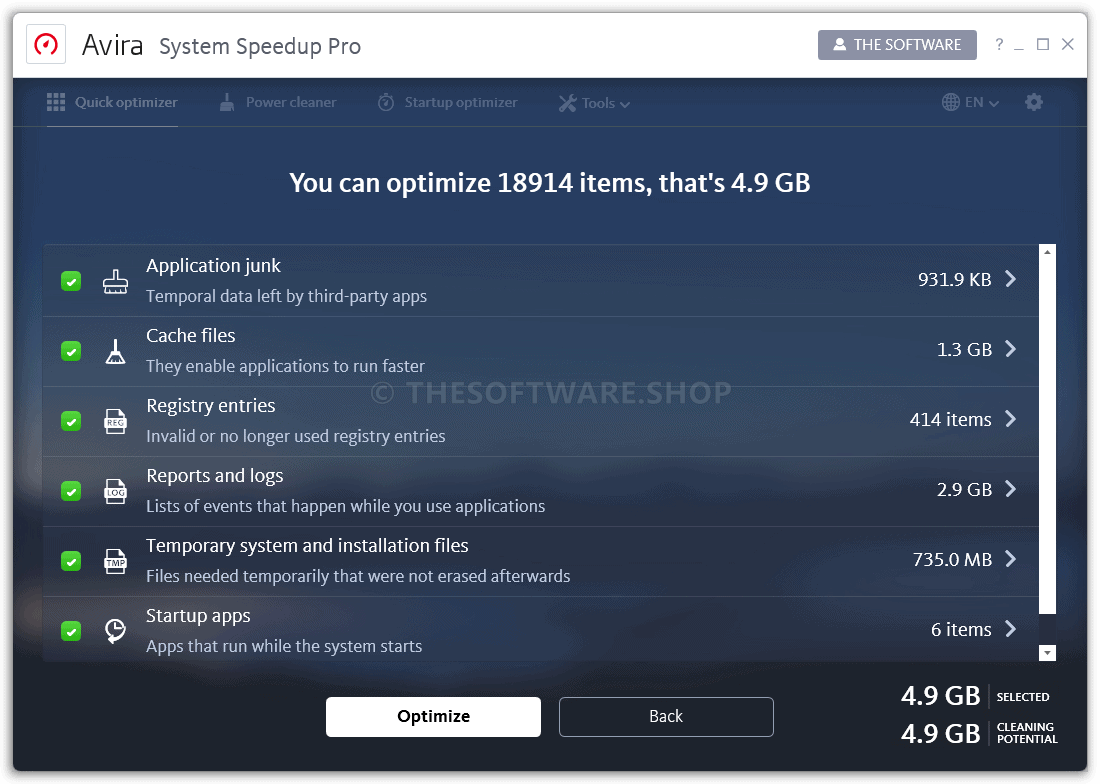The image size is (1100, 784).
Task: Click the 4.9 GB SELECTED value
Action: click(x=941, y=696)
